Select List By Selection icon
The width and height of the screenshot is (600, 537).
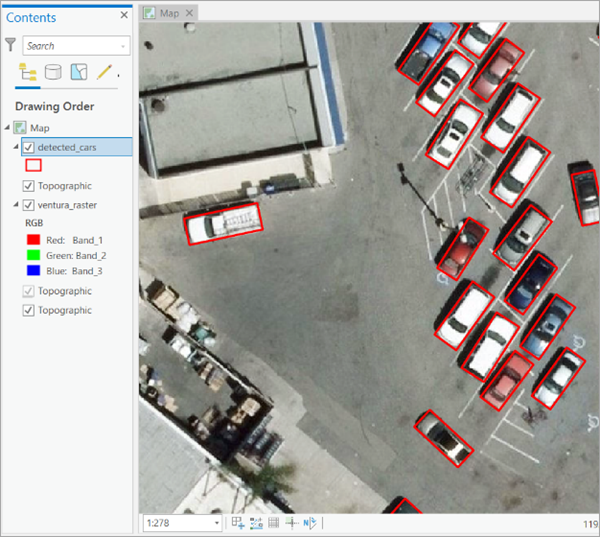coord(78,72)
